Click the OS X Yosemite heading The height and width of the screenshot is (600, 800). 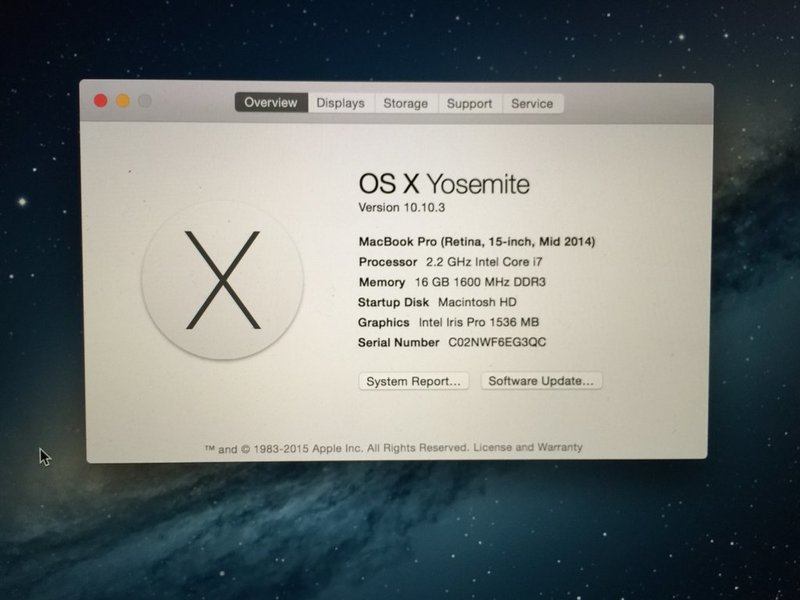pos(444,184)
